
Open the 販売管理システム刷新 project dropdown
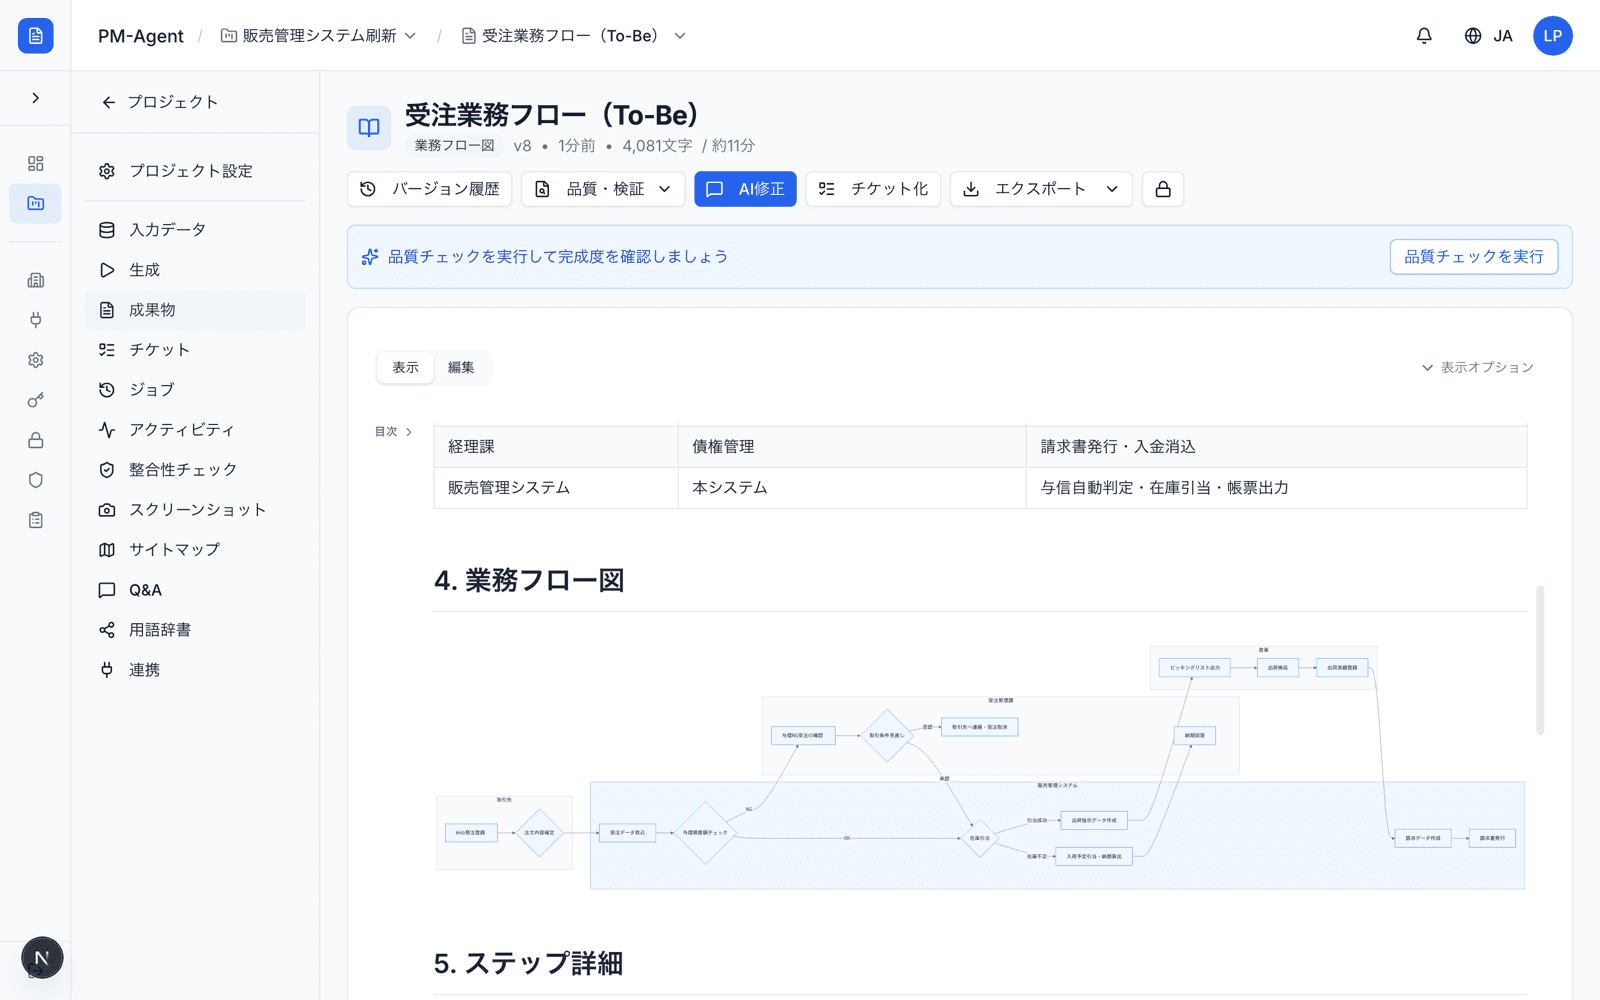coord(318,36)
